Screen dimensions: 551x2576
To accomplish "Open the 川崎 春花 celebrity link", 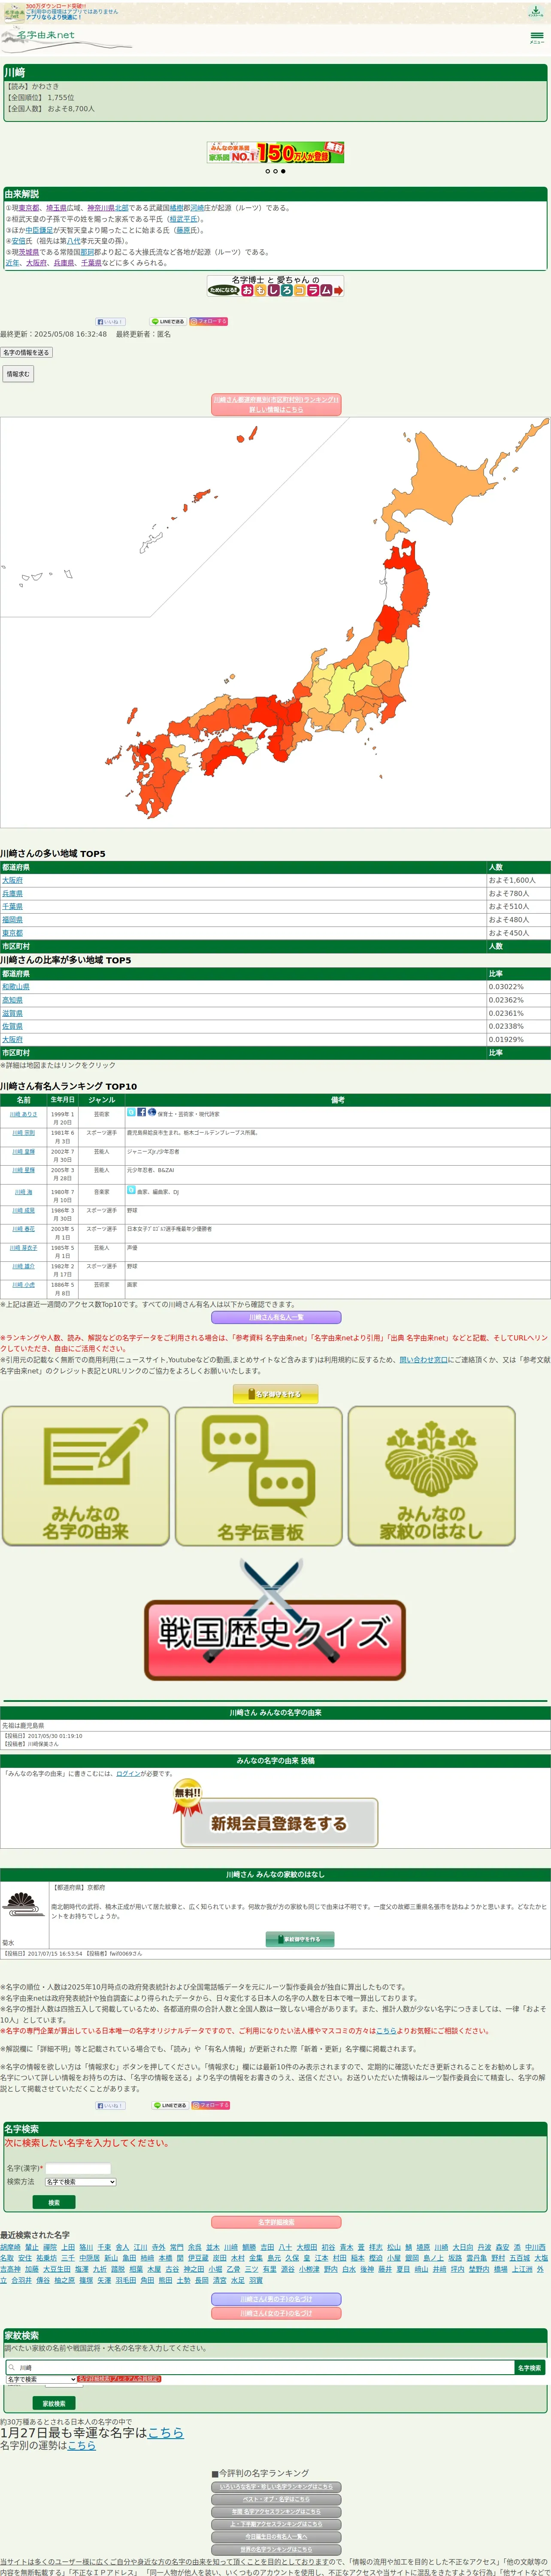I will tap(23, 1229).
